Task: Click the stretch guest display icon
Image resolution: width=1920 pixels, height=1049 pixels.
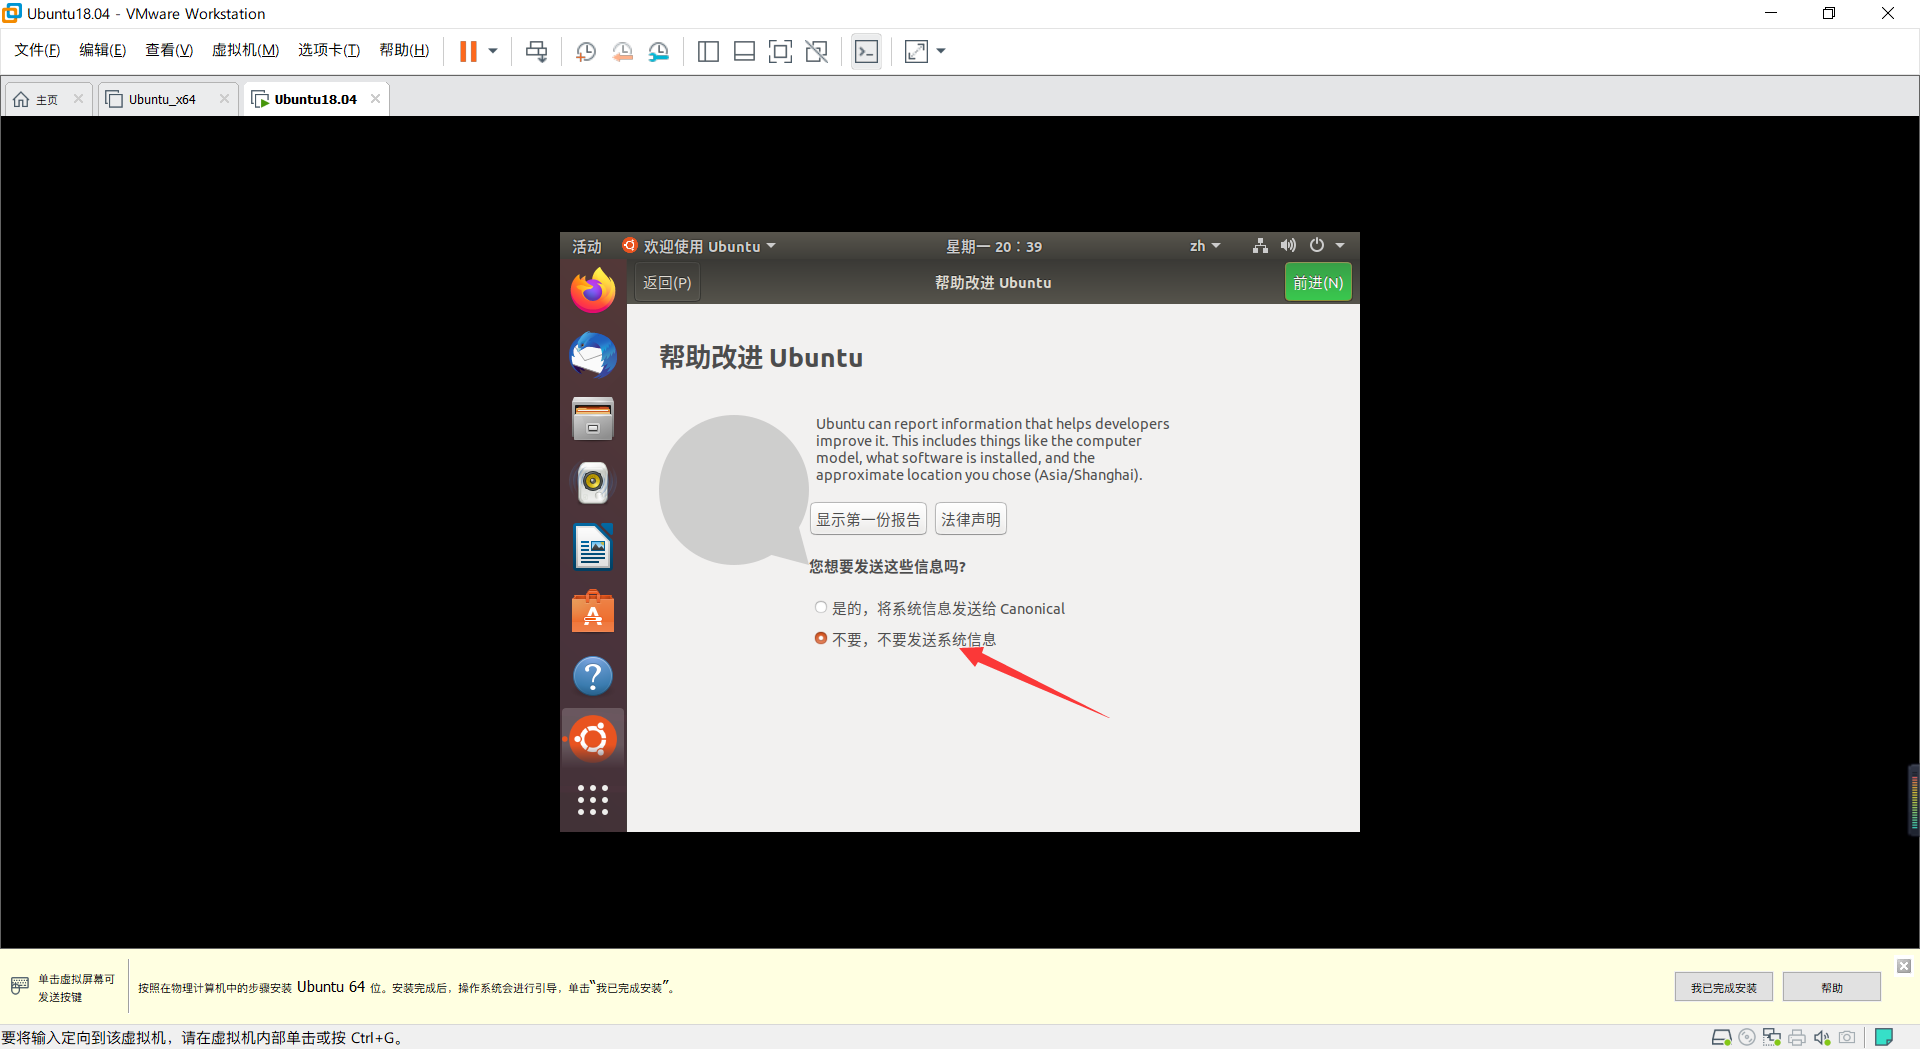Action: tap(916, 51)
